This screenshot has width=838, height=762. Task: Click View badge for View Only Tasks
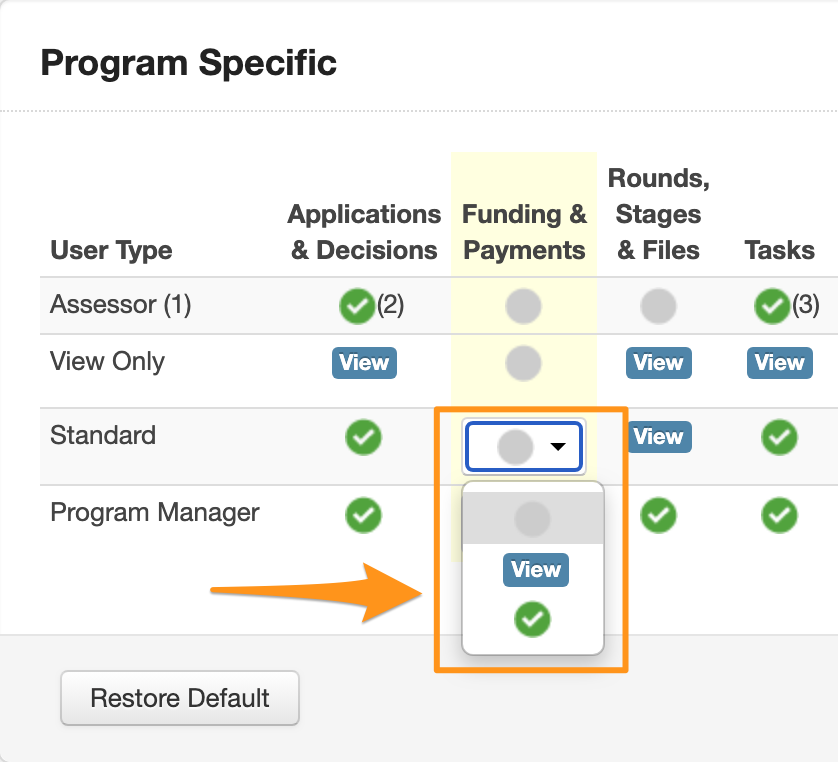[x=779, y=363]
